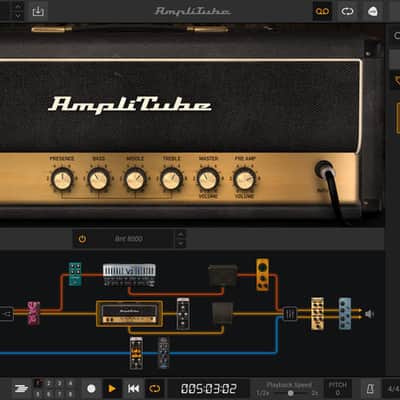The image size is (400, 400).
Task: Open the Custom Shop icon
Action: pos(372,11)
